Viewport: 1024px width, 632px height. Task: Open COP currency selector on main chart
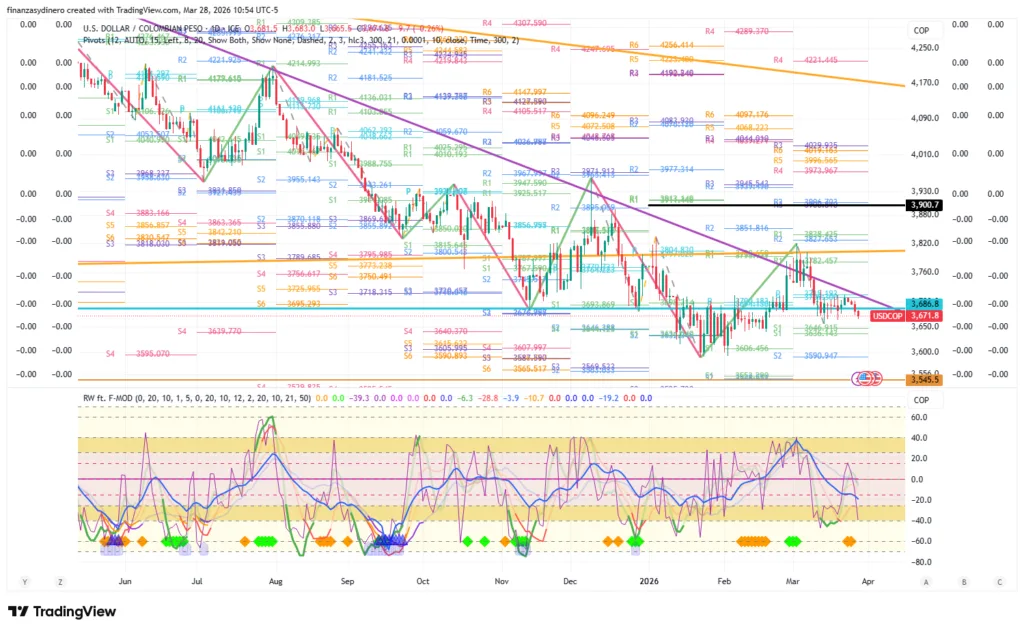(x=920, y=31)
